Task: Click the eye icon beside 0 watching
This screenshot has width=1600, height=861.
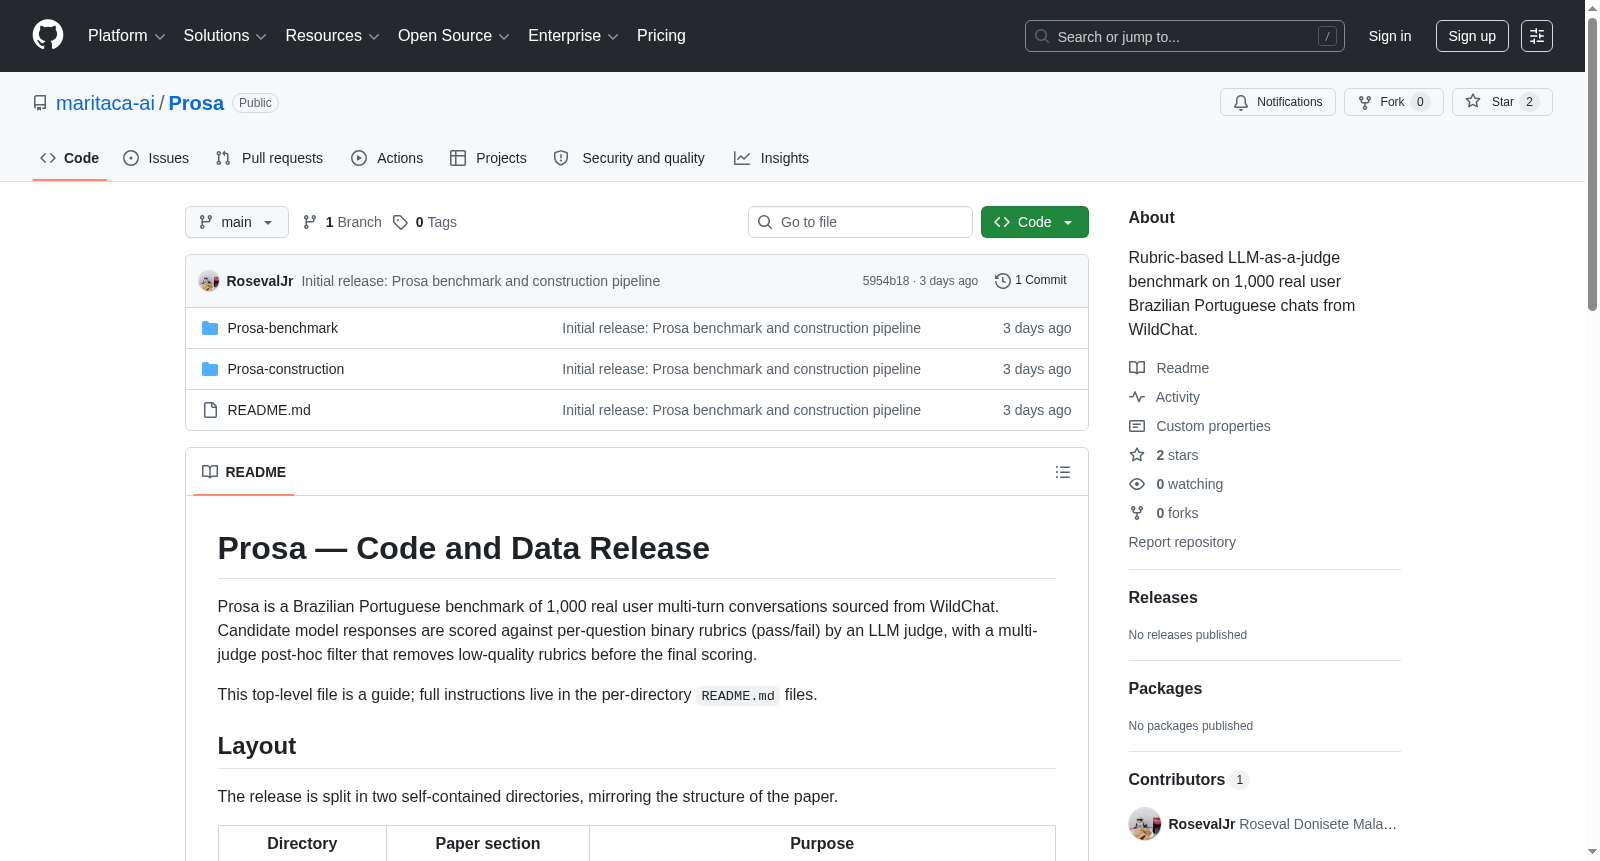Action: point(1137,484)
